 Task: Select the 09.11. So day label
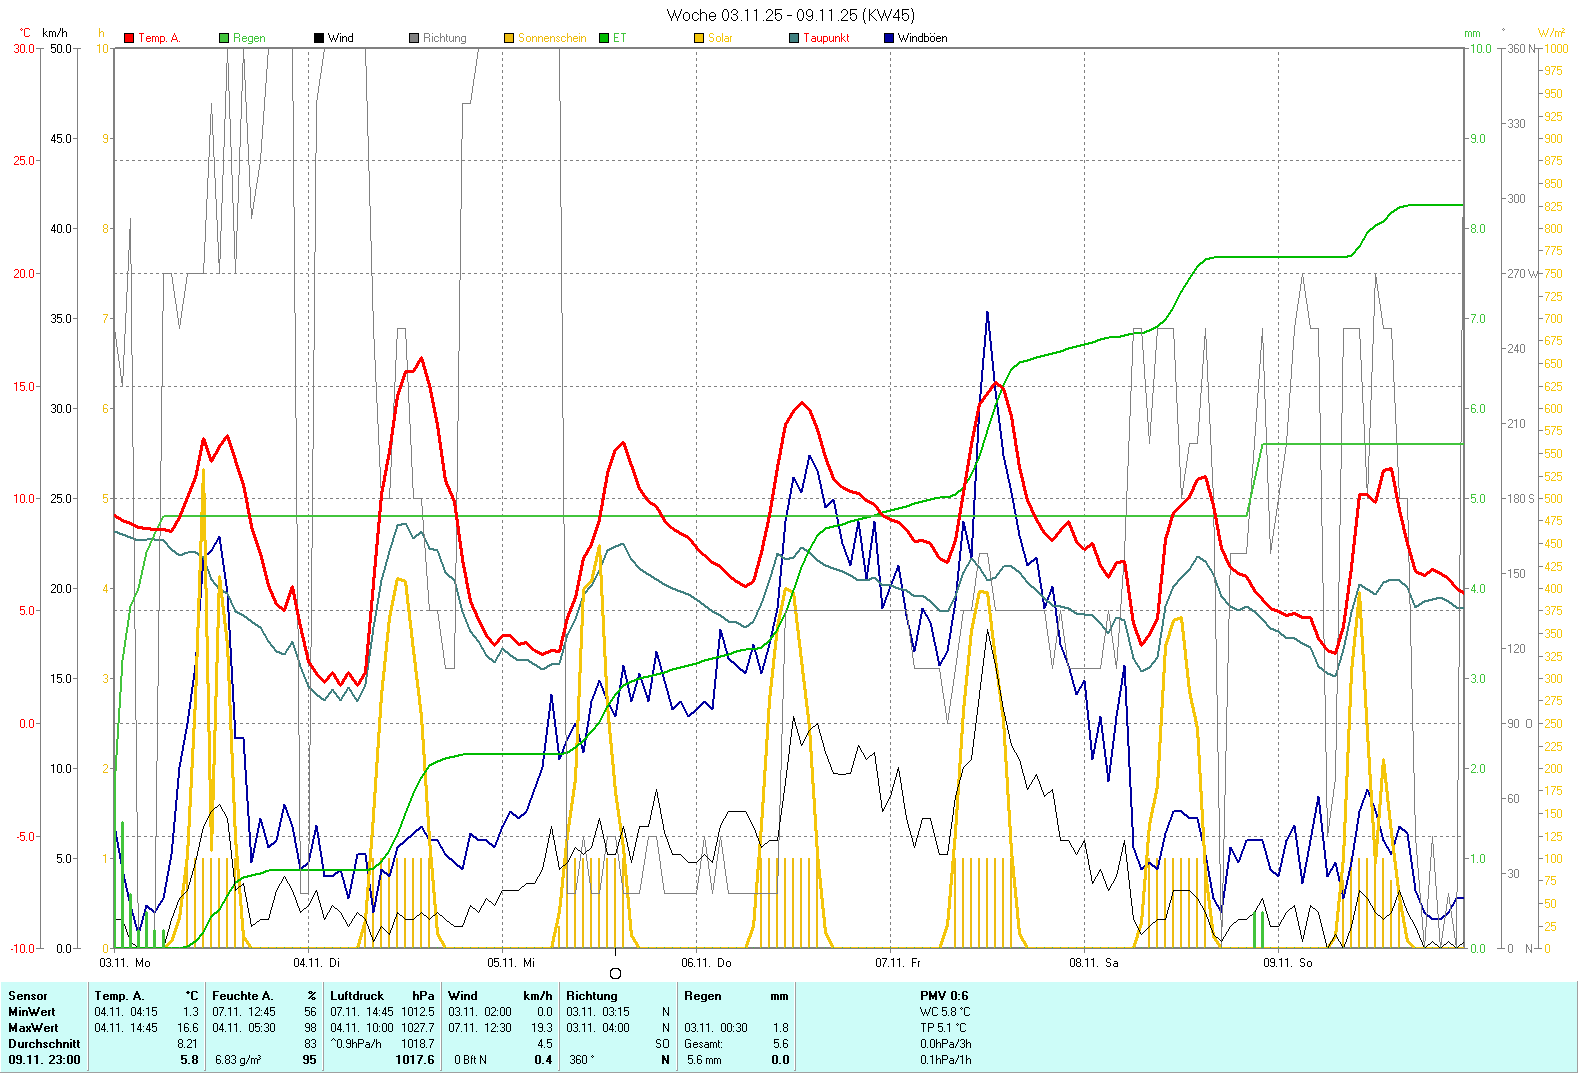point(1287,963)
